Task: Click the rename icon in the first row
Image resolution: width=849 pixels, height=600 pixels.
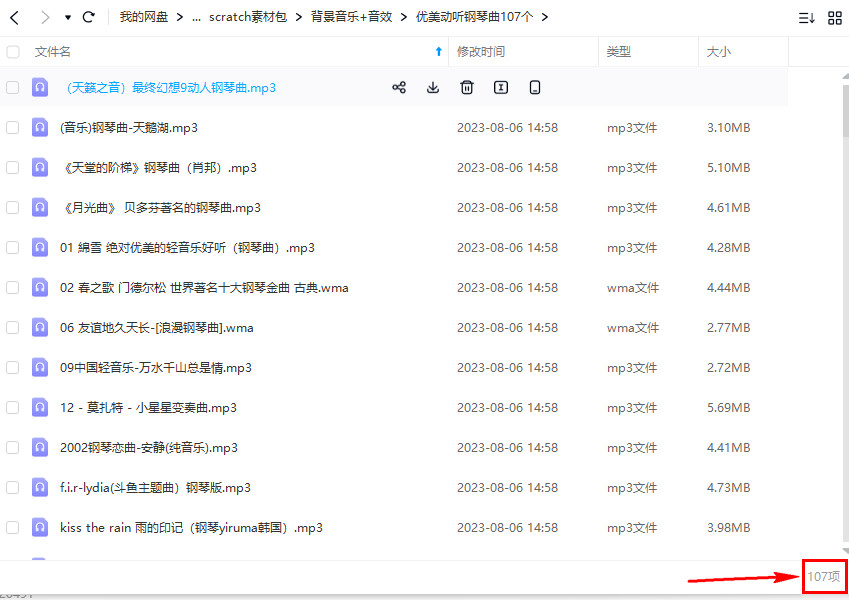Action: pyautogui.click(x=501, y=88)
